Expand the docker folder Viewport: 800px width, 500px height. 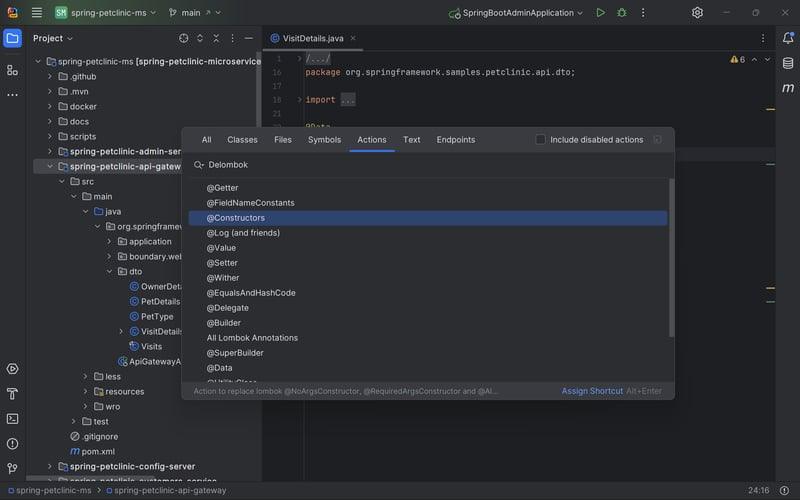pyautogui.click(x=49, y=107)
